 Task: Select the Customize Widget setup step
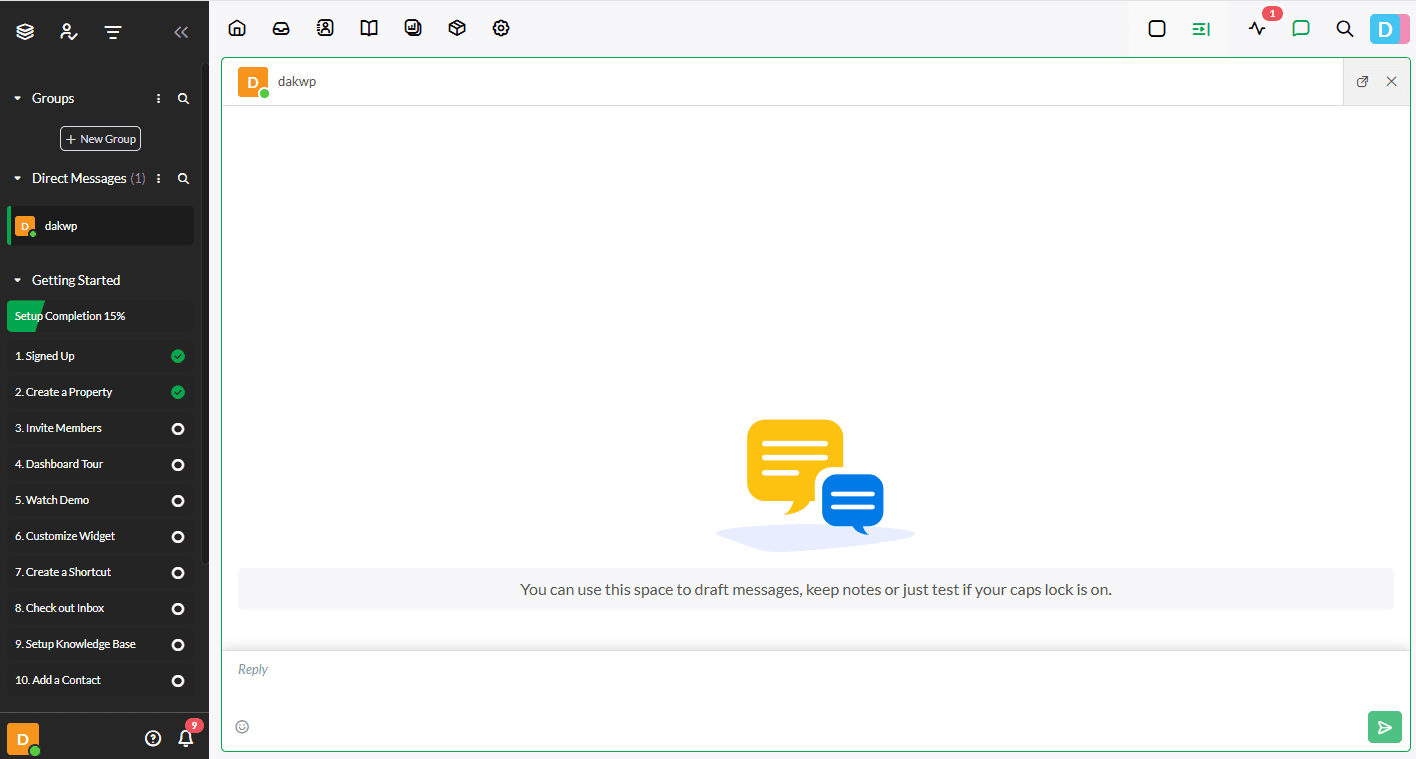point(65,536)
